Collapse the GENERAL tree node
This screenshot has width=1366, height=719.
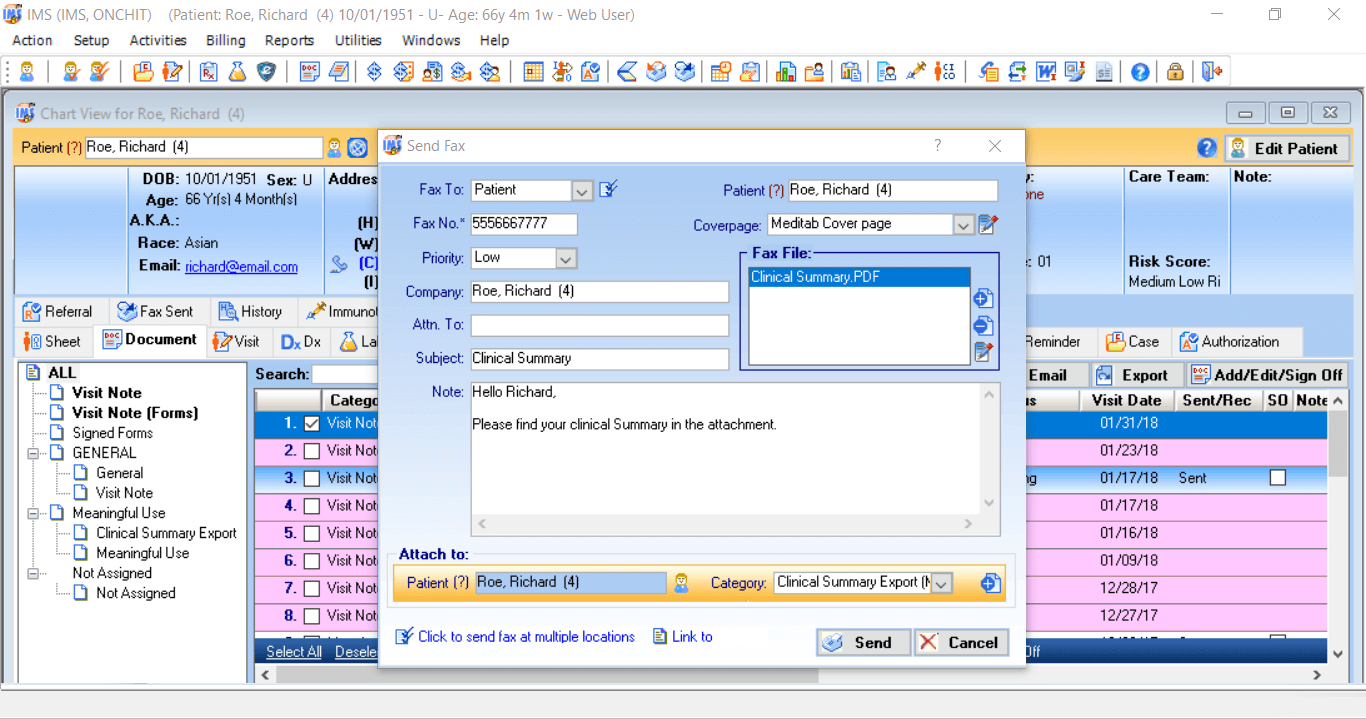(x=34, y=453)
